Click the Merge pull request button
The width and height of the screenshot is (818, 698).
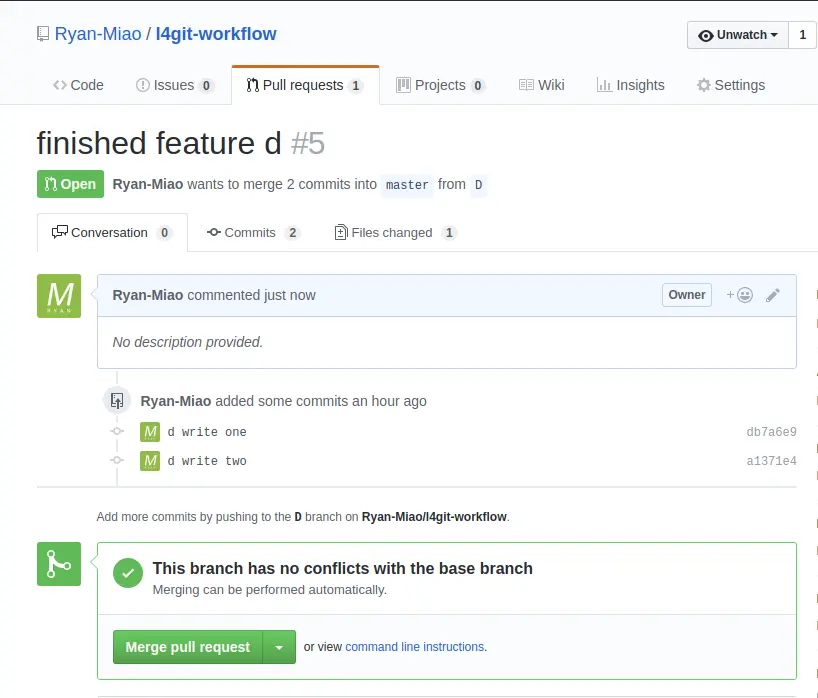[188, 647]
